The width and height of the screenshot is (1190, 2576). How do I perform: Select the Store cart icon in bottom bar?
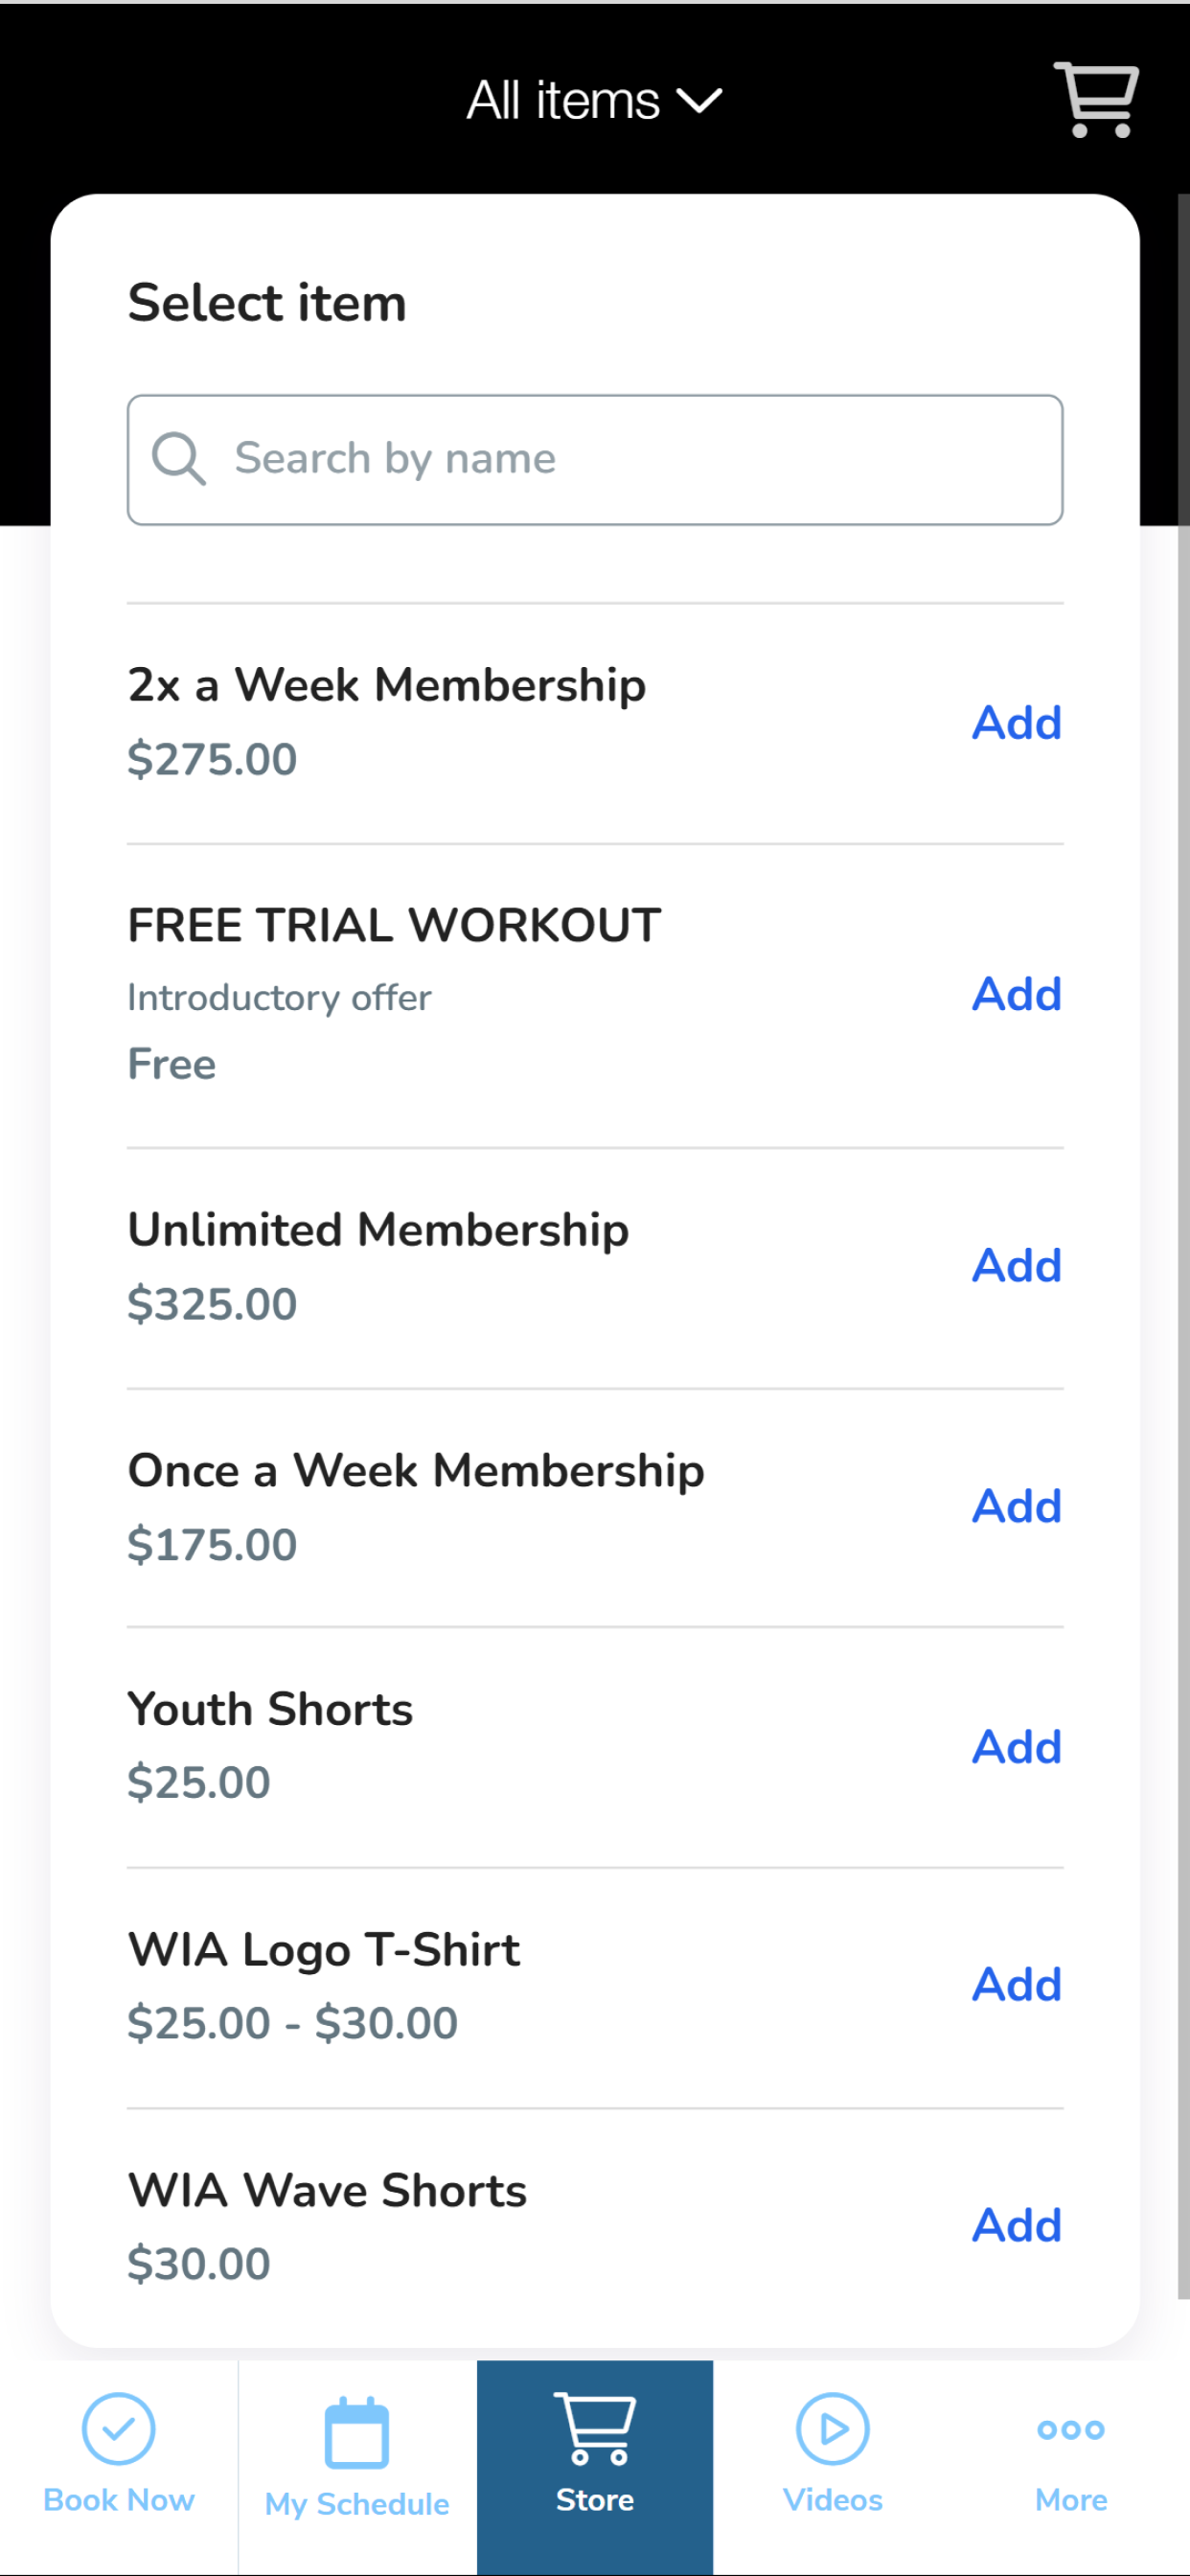[x=595, y=2428]
